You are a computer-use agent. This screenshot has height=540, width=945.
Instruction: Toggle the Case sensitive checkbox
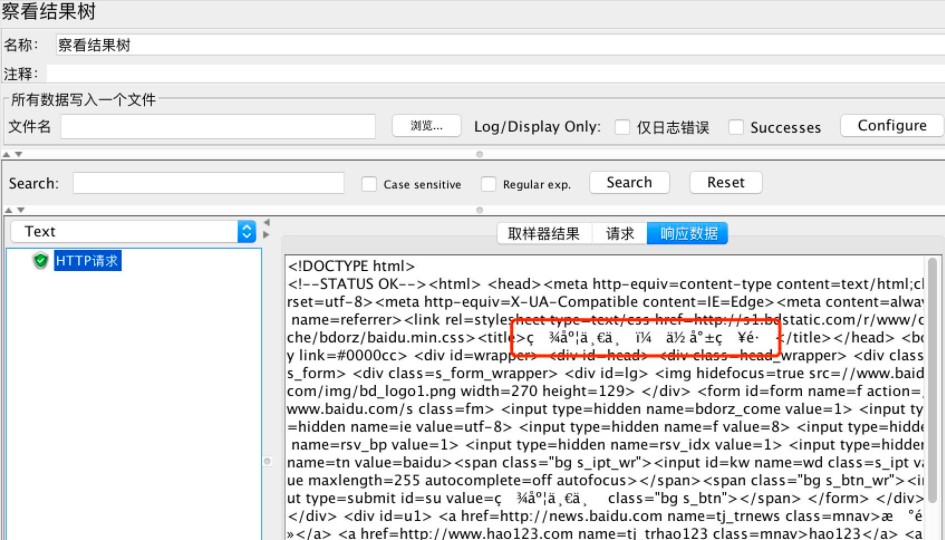tap(369, 184)
